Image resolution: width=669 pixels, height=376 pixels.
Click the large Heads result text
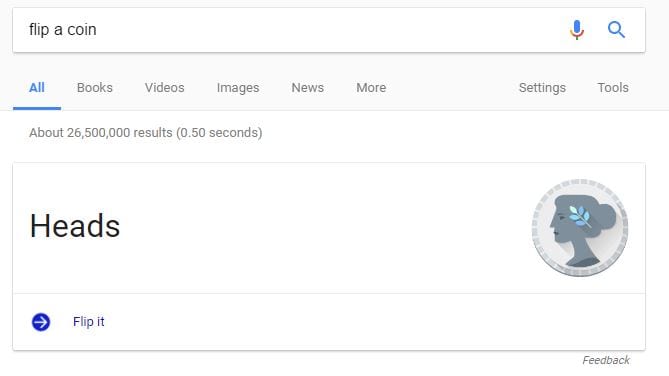click(x=75, y=225)
